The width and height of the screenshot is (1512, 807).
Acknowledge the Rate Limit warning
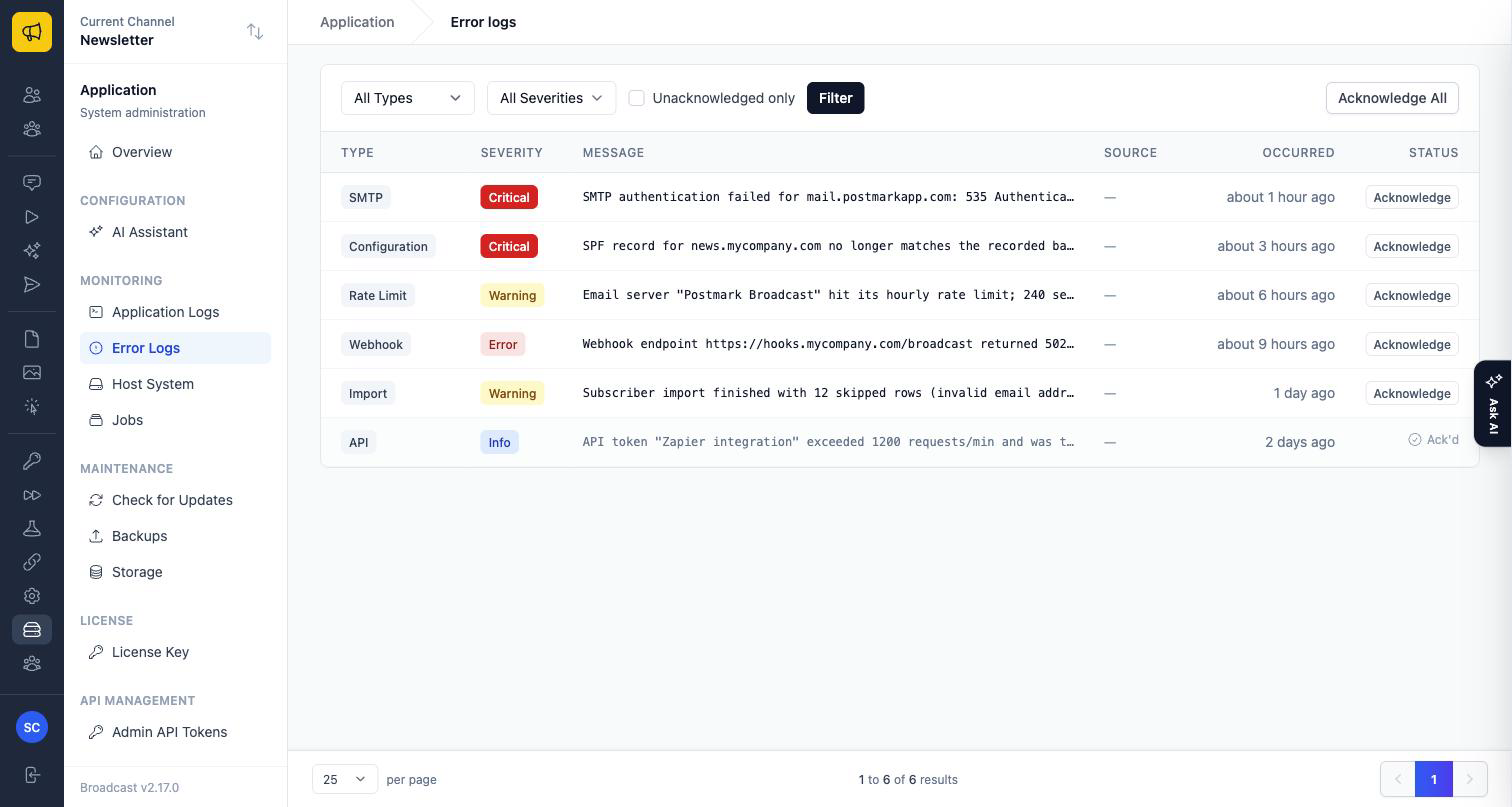pyautogui.click(x=1412, y=295)
